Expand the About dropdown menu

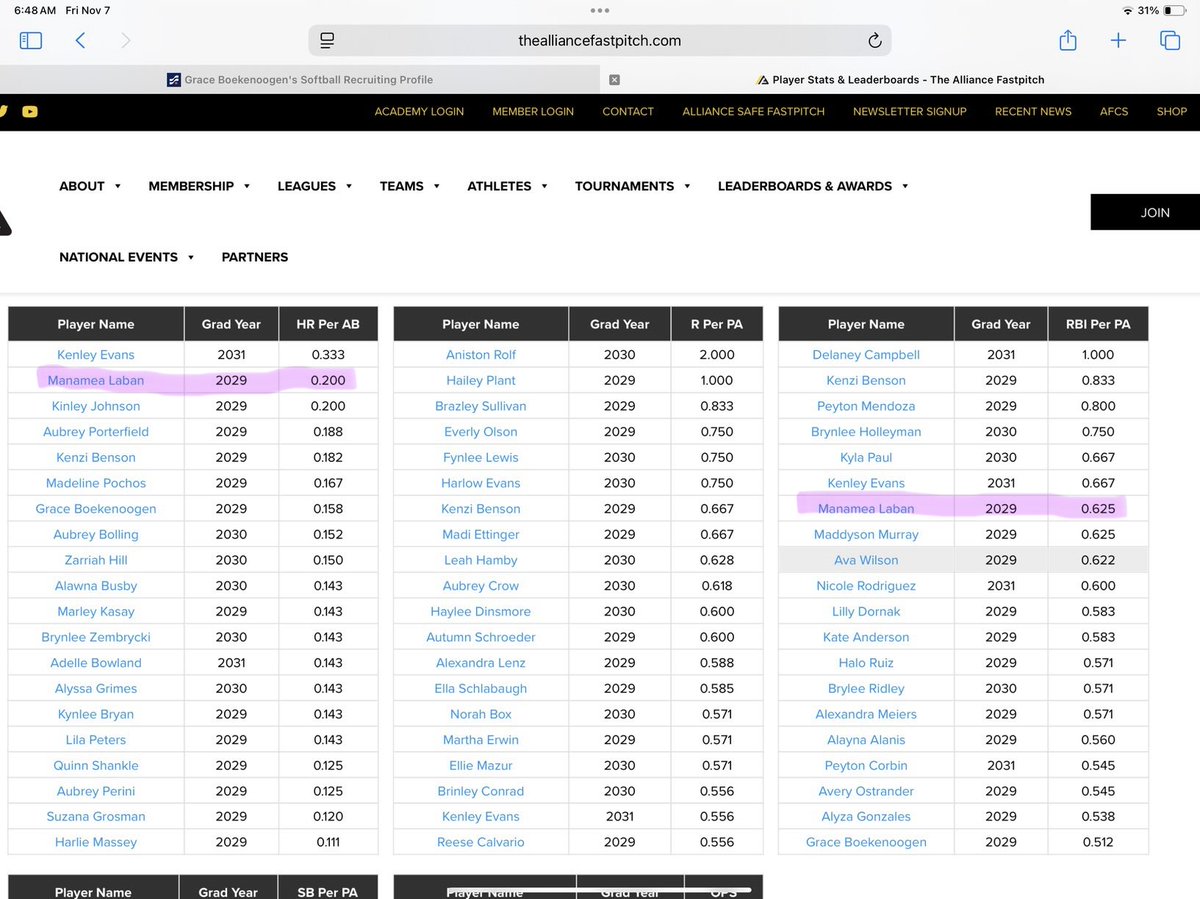[90, 186]
